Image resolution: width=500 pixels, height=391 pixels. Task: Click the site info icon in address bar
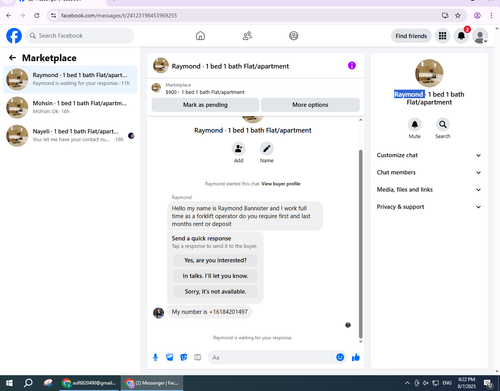pos(54,15)
